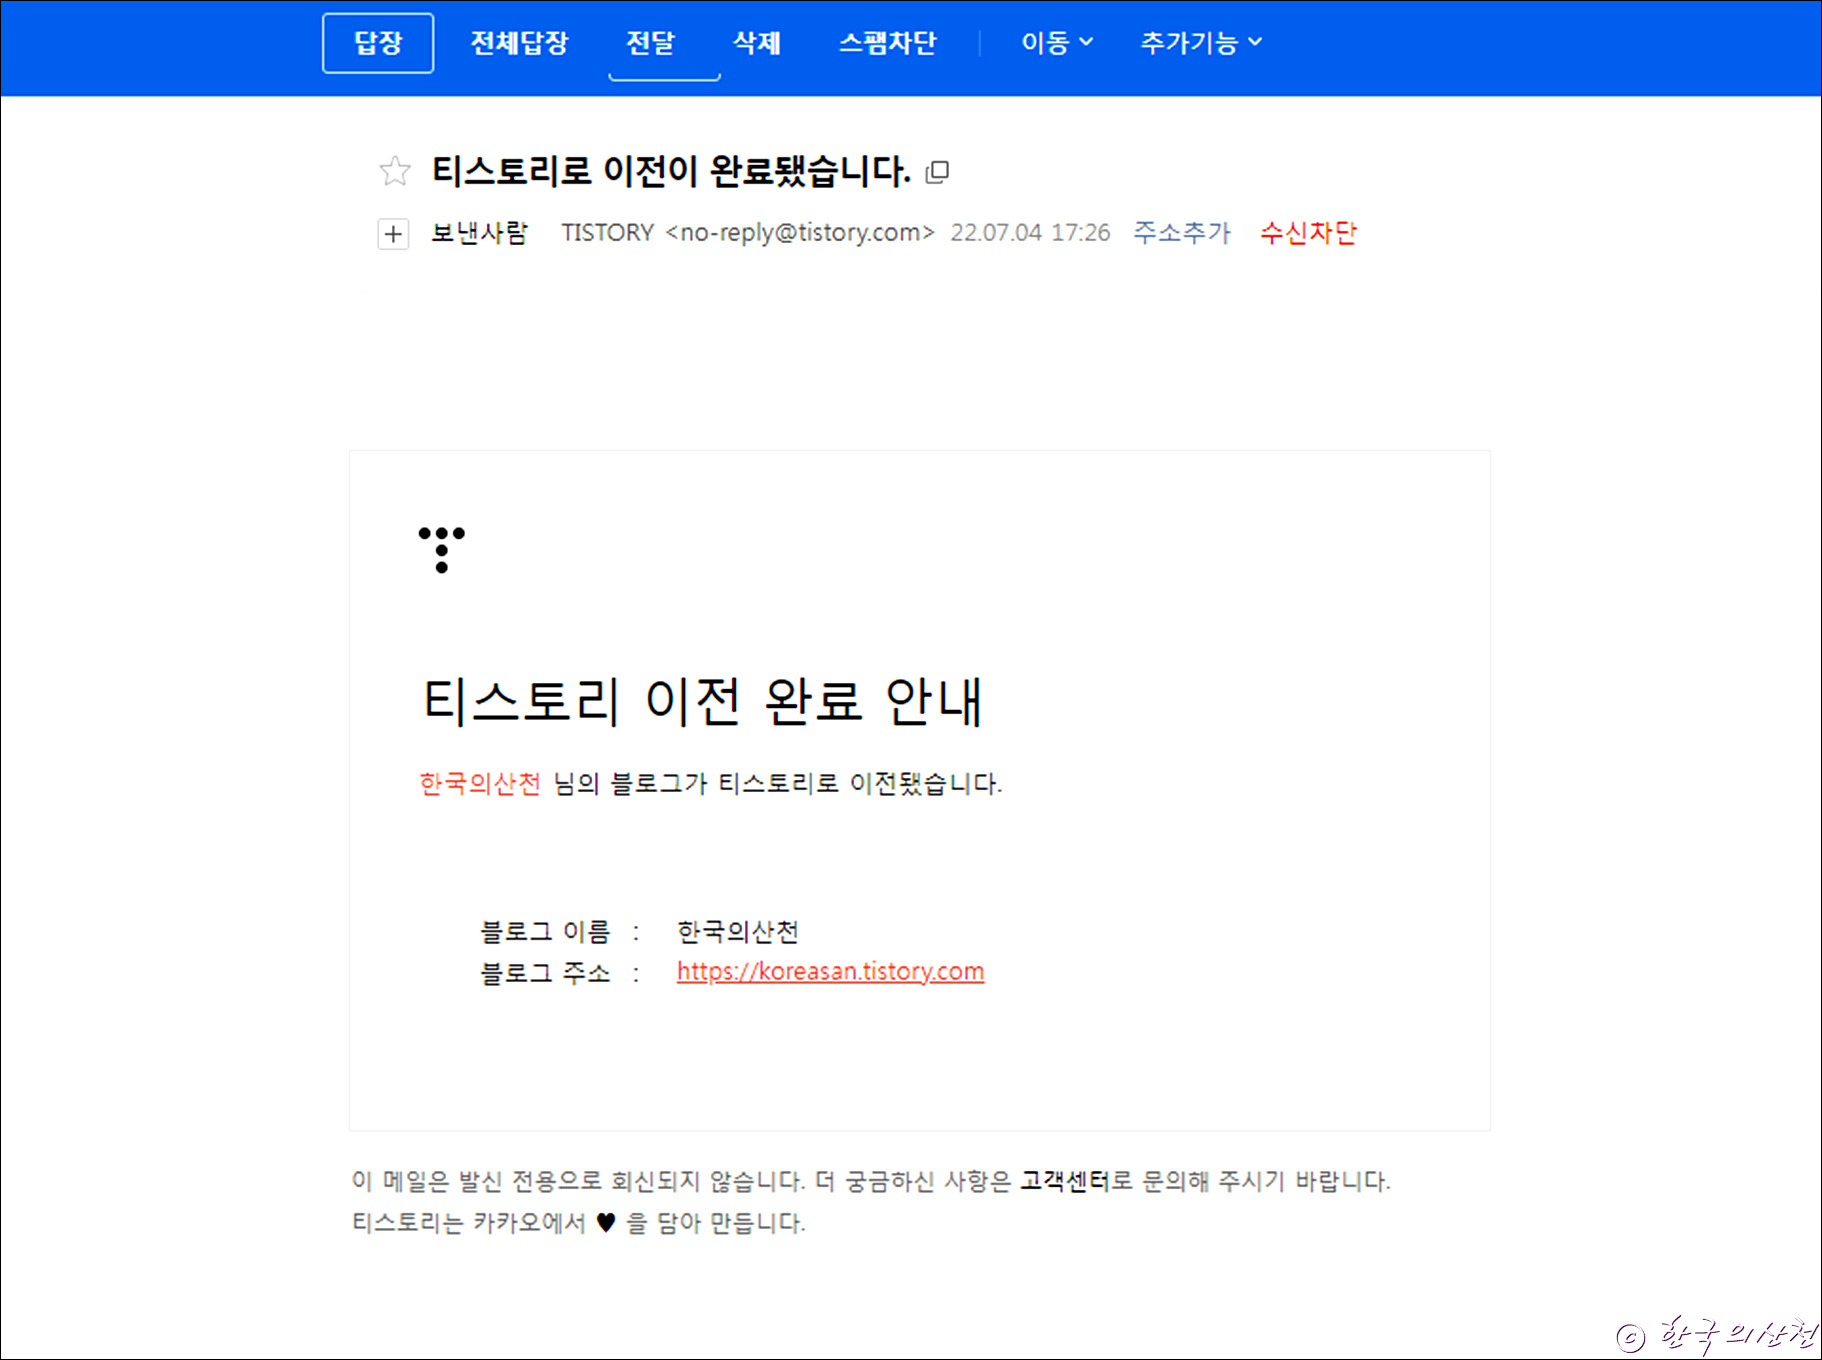This screenshot has height=1360, width=1822.
Task: Click the 답장 reply button
Action: (x=378, y=43)
